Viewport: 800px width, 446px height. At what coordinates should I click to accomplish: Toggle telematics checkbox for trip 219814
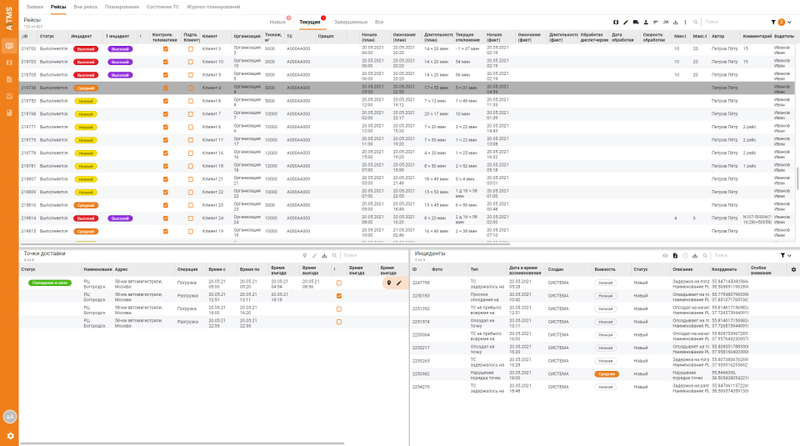[165, 218]
